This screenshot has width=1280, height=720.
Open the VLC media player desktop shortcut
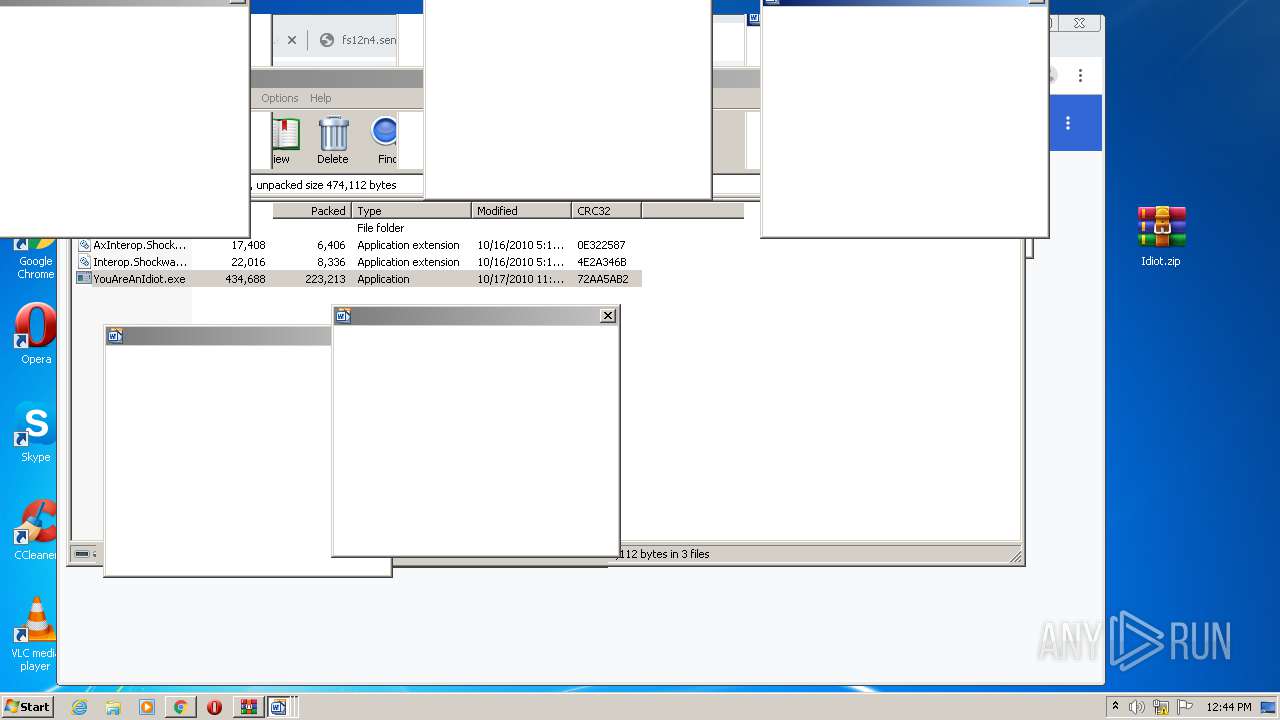[x=36, y=634]
